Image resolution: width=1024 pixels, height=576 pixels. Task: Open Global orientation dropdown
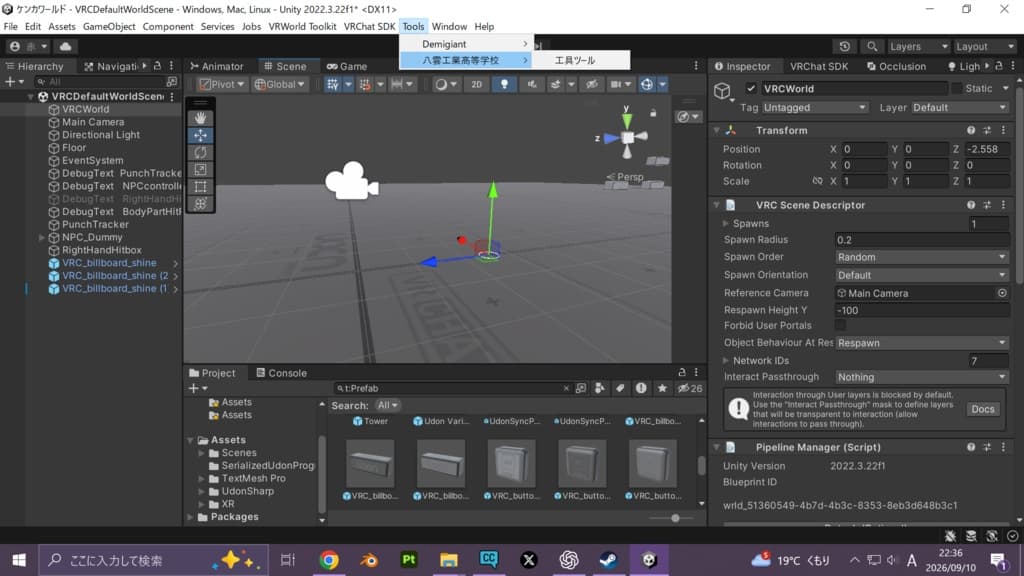[280, 84]
